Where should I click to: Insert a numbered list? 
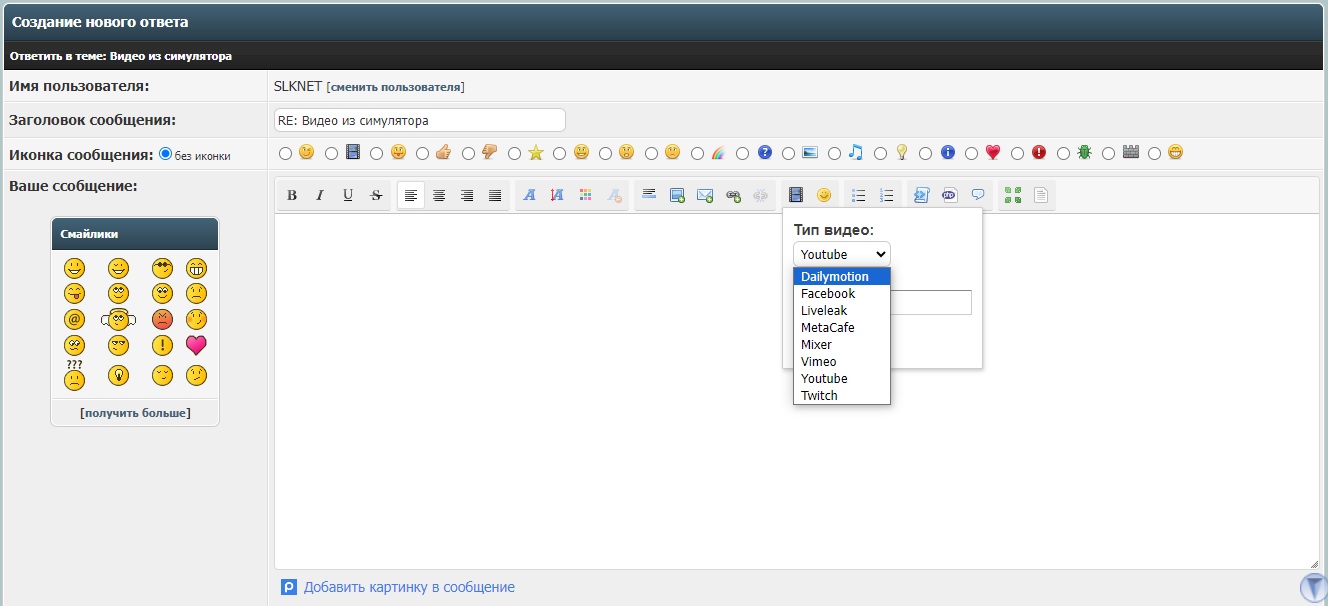(x=886, y=195)
